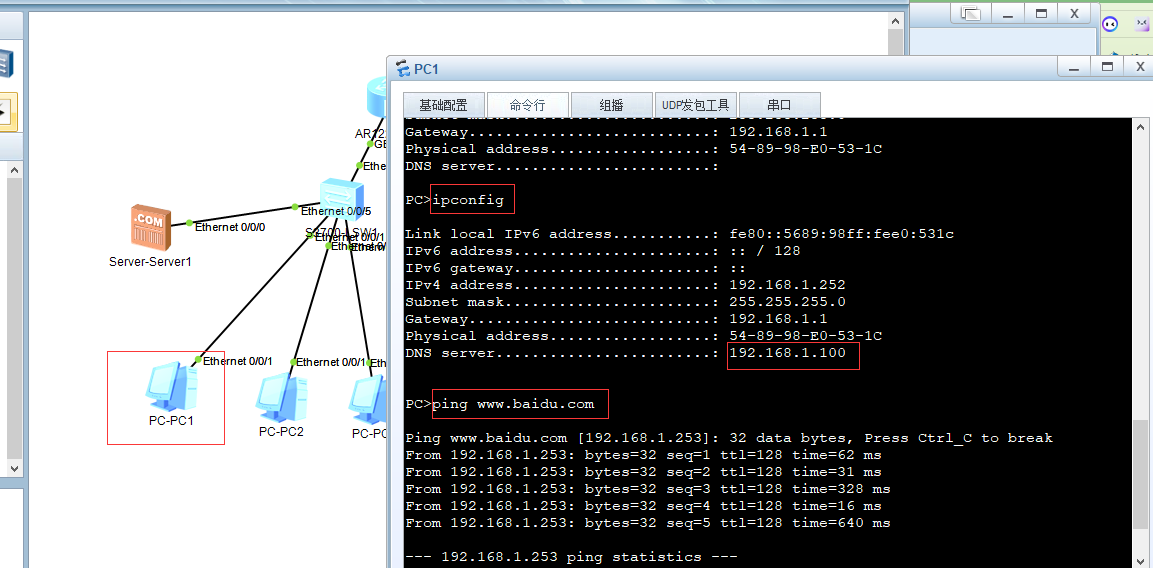Click the Server-Server1 label
1153x568 pixels.
pos(150,260)
